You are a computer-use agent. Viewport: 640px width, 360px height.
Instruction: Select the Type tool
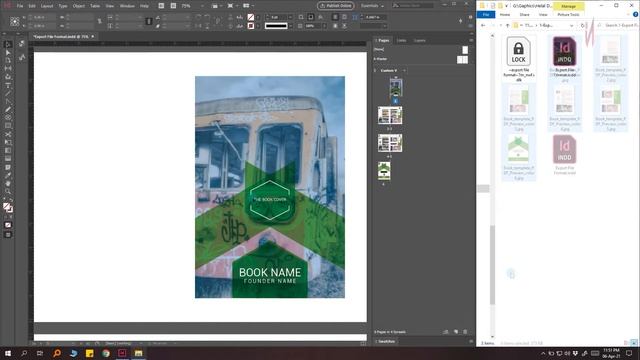coord(8,85)
